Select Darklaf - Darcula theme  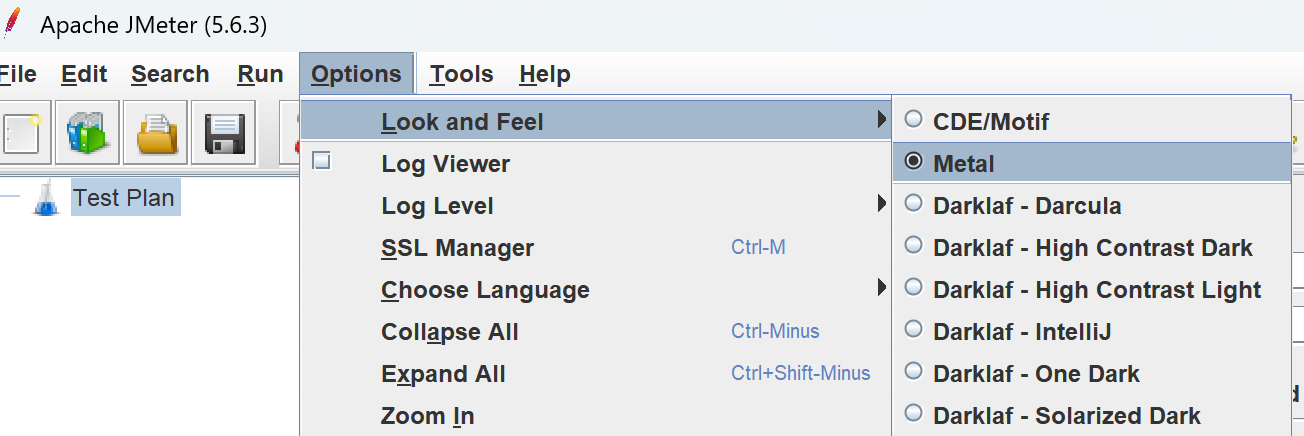(1092, 206)
